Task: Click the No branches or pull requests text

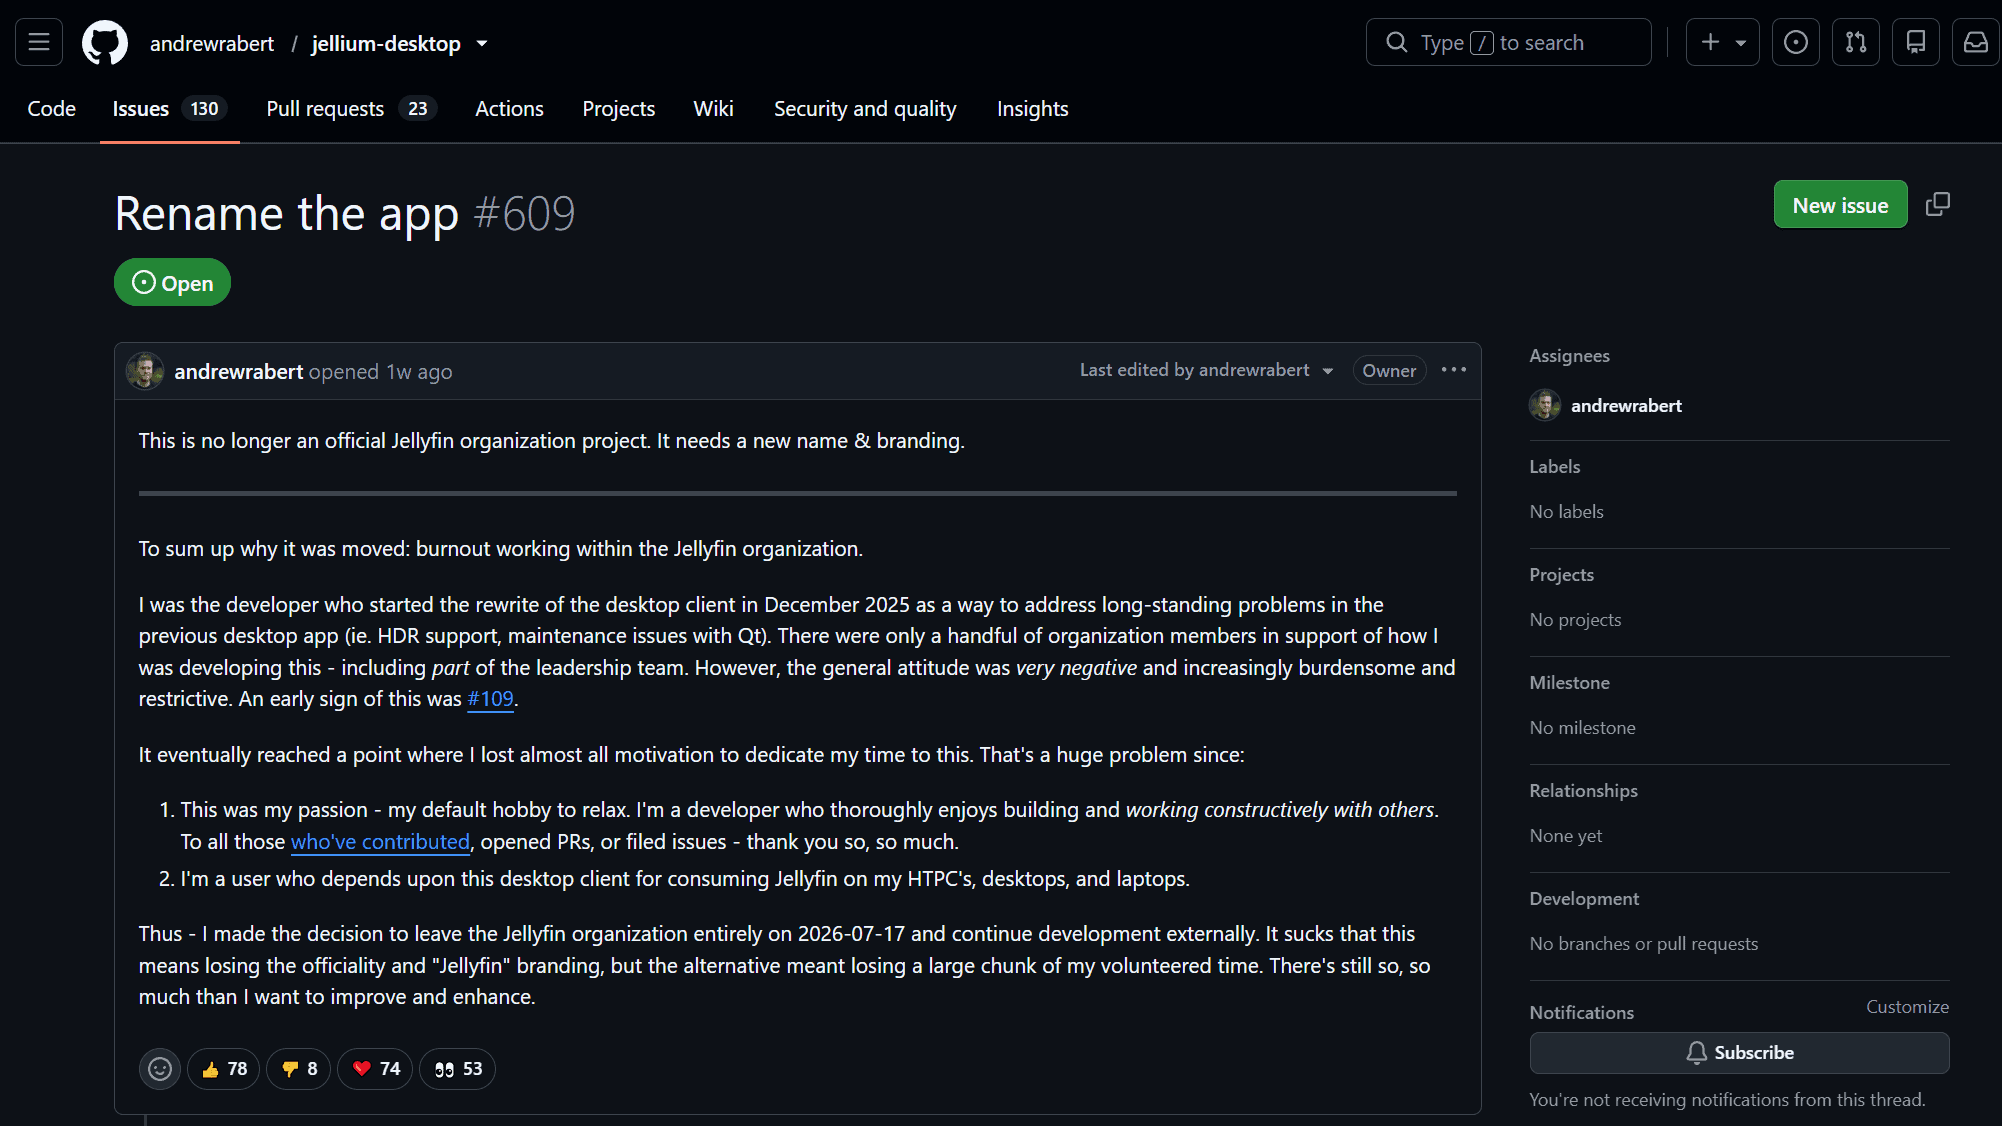Action: pyautogui.click(x=1644, y=944)
